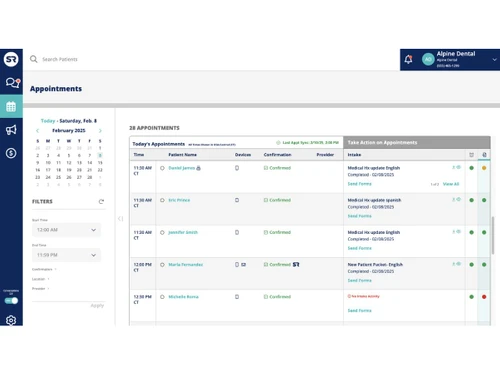Open the appointments calendar icon in sidebar
This screenshot has width=500, height=375.
(11, 107)
